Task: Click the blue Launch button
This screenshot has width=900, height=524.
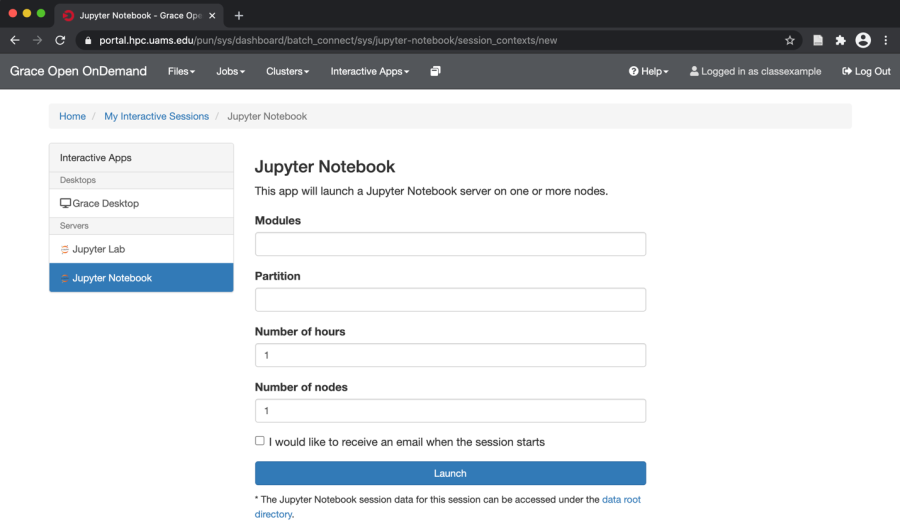Action: tap(450, 473)
